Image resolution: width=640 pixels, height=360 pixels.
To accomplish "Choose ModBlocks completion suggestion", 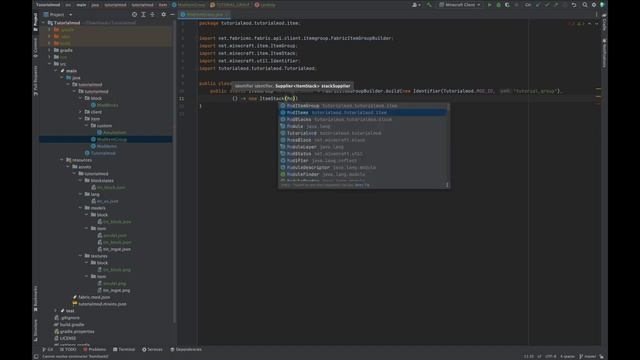I will pos(363,120).
